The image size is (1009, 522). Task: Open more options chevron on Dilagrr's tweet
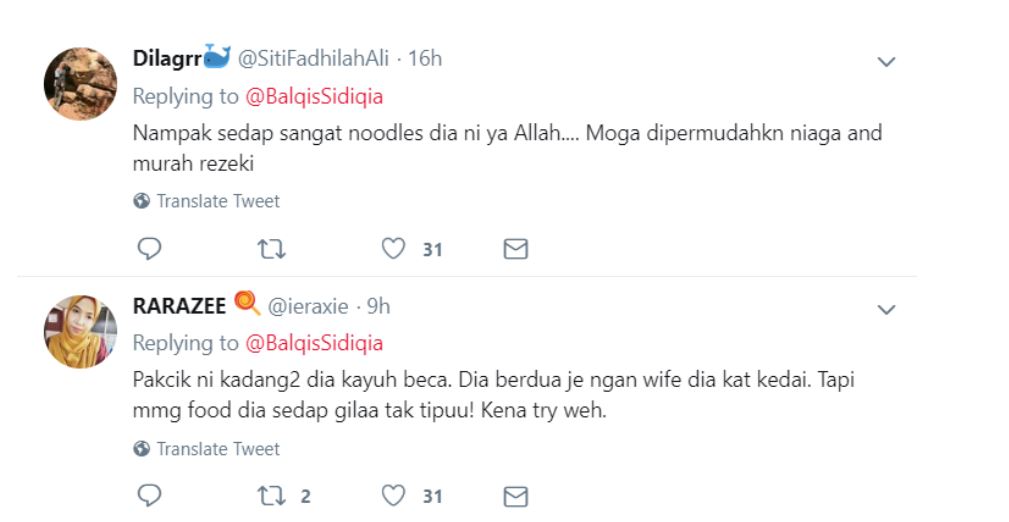coord(886,62)
